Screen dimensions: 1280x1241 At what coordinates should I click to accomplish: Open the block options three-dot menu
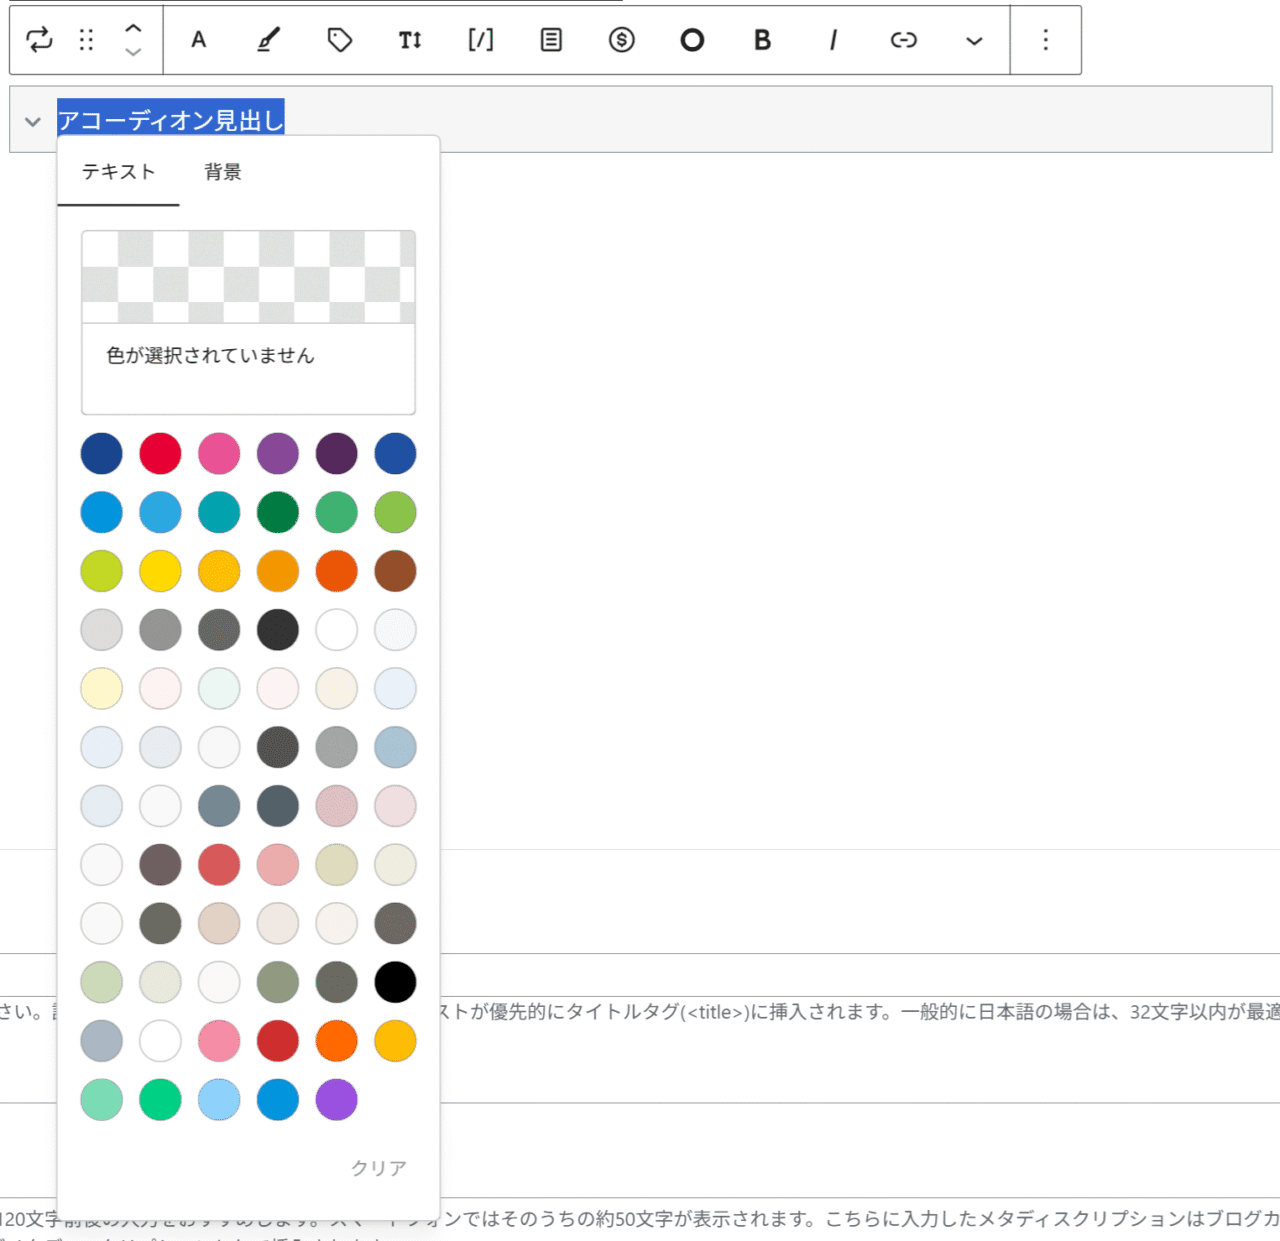(1045, 40)
